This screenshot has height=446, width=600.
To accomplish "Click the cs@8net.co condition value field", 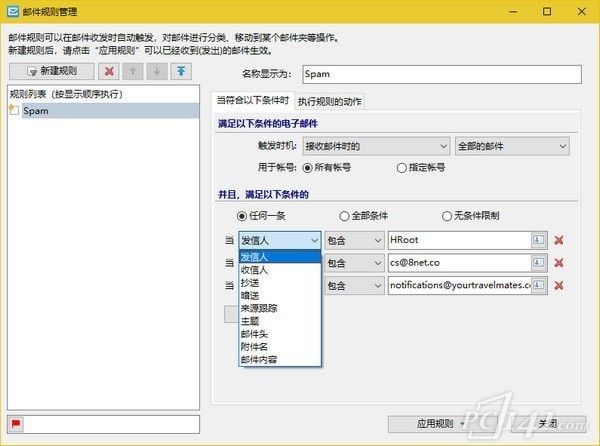I will click(x=460, y=263).
